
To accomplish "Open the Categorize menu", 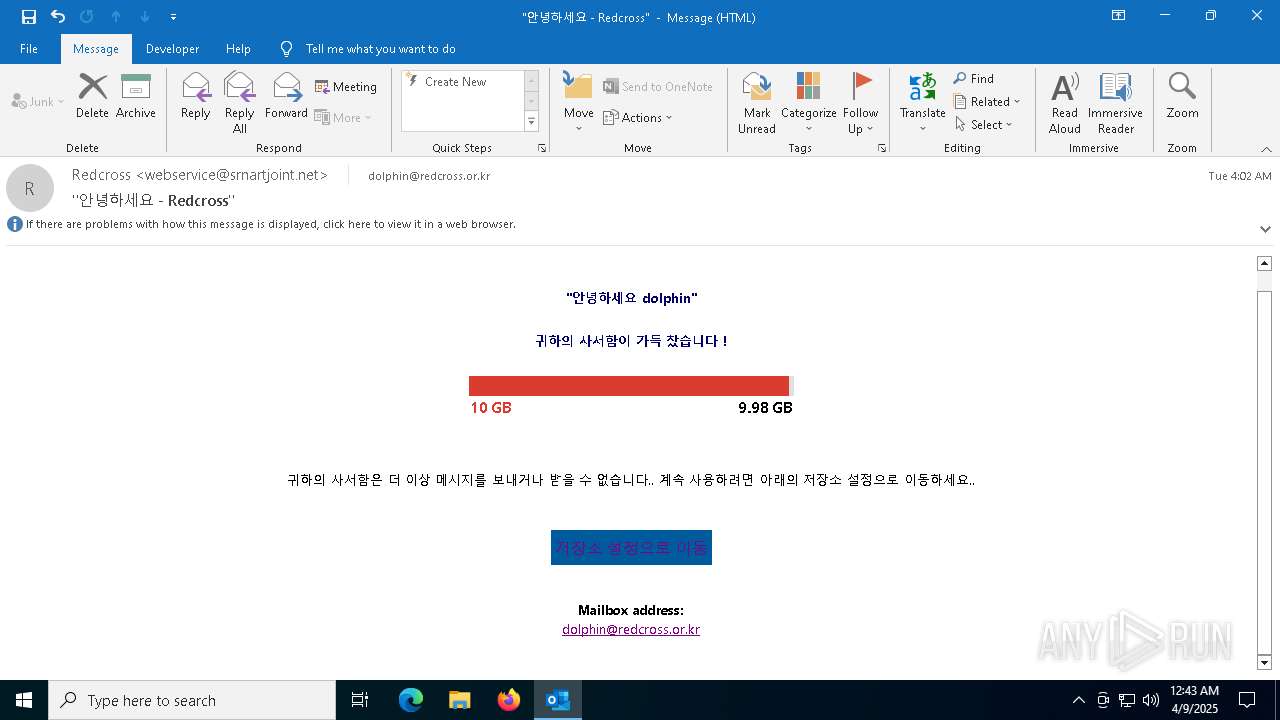I will (809, 102).
